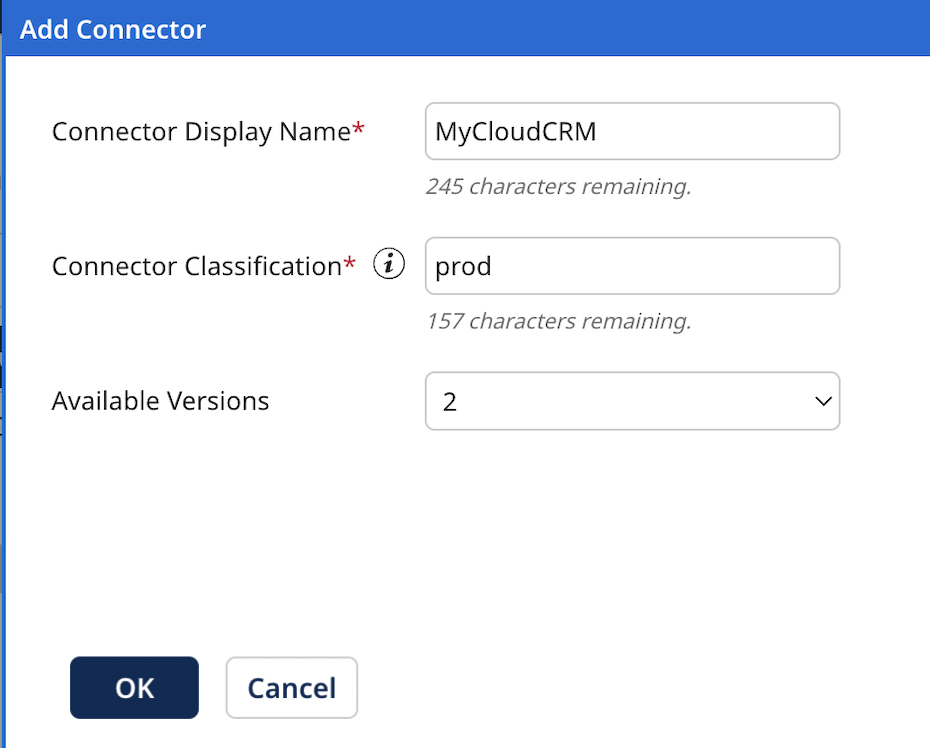Cancel the Add Connector dialog
Screen dimensions: 930x748
(291, 687)
